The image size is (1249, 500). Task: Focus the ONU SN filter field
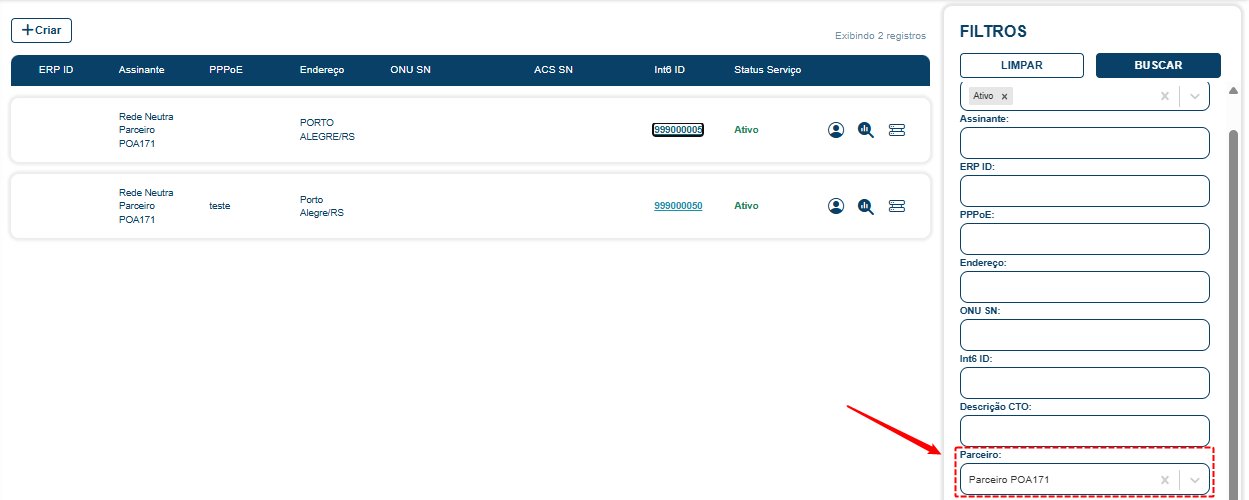coord(1084,335)
